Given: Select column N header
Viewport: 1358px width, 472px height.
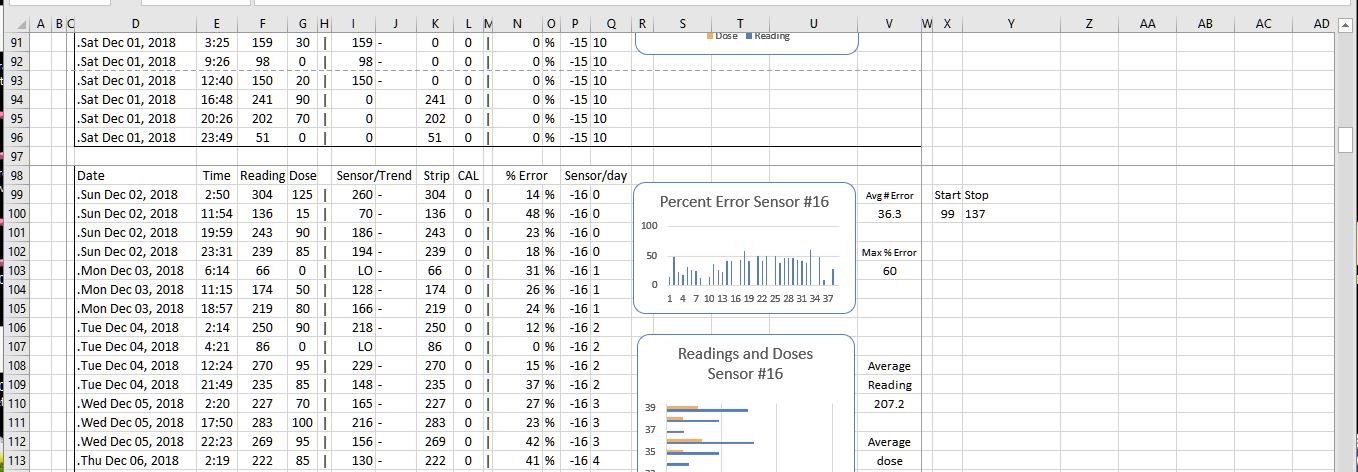Looking at the screenshot, I should [x=516, y=23].
